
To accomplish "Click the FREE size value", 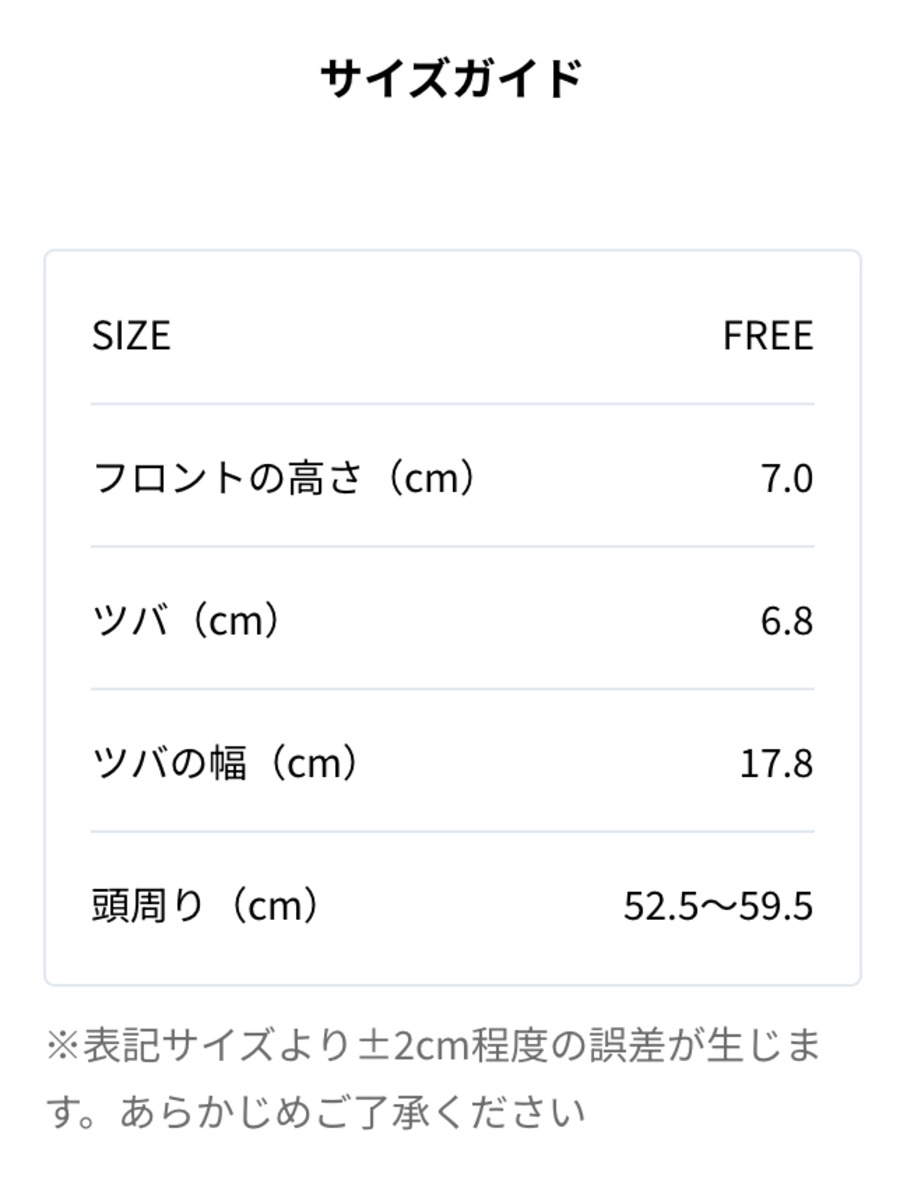I will 767,336.
